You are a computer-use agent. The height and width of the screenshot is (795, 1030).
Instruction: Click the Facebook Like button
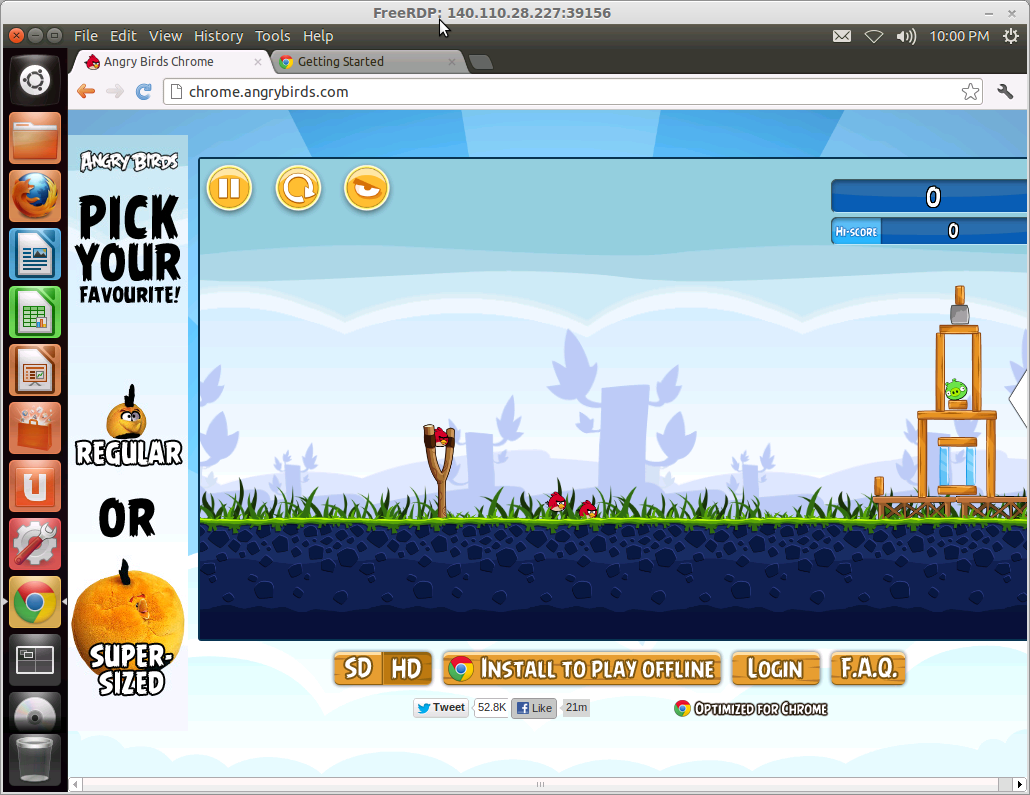534,708
